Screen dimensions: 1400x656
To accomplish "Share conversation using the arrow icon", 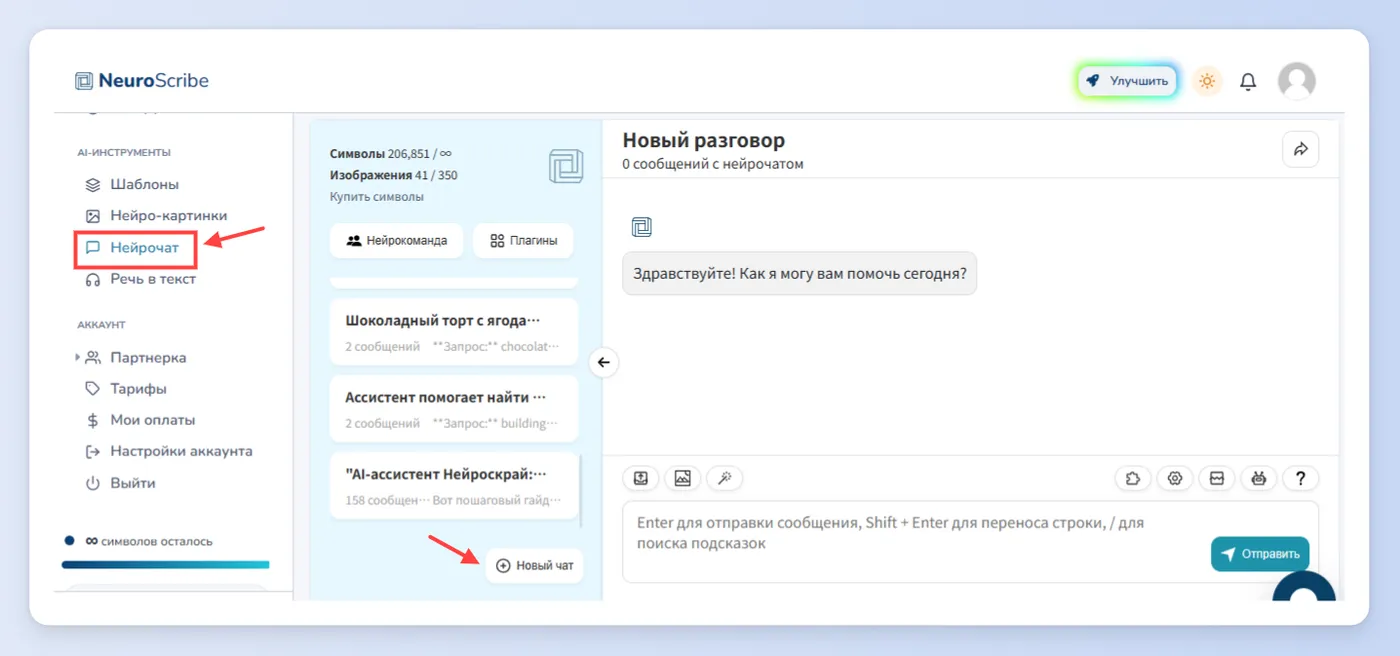I will click(x=1301, y=149).
